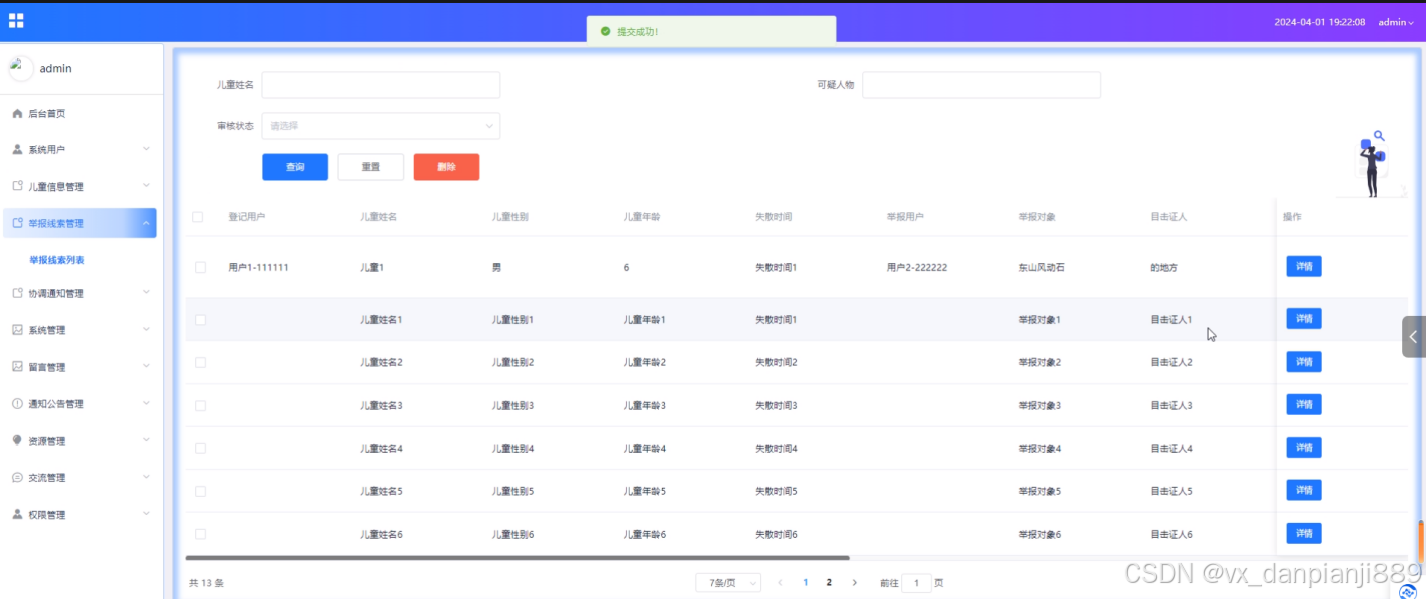Go to page 2 in pagination
Screen dimensions: 1426x599
pyautogui.click(x=829, y=582)
